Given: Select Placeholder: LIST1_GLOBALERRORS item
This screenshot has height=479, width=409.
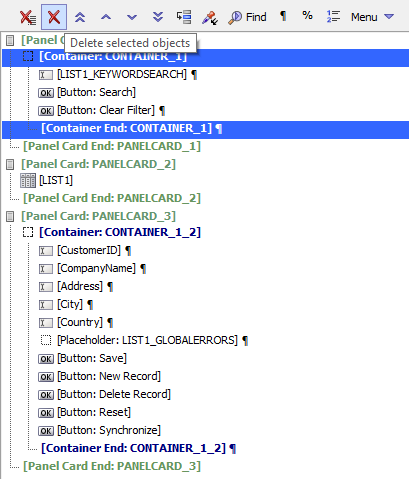Looking at the screenshot, I should coord(147,340).
